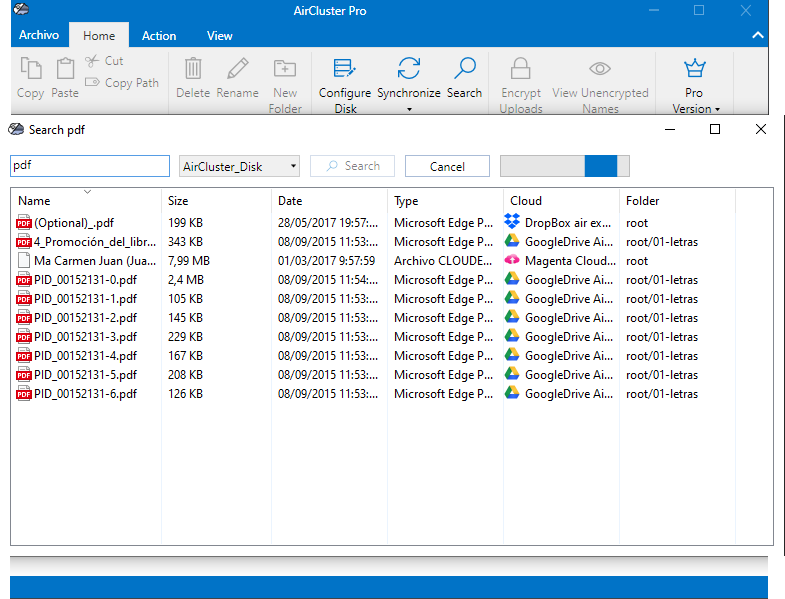
Task: Click the AirCluster app icon in the title bar
Action: pos(21,9)
